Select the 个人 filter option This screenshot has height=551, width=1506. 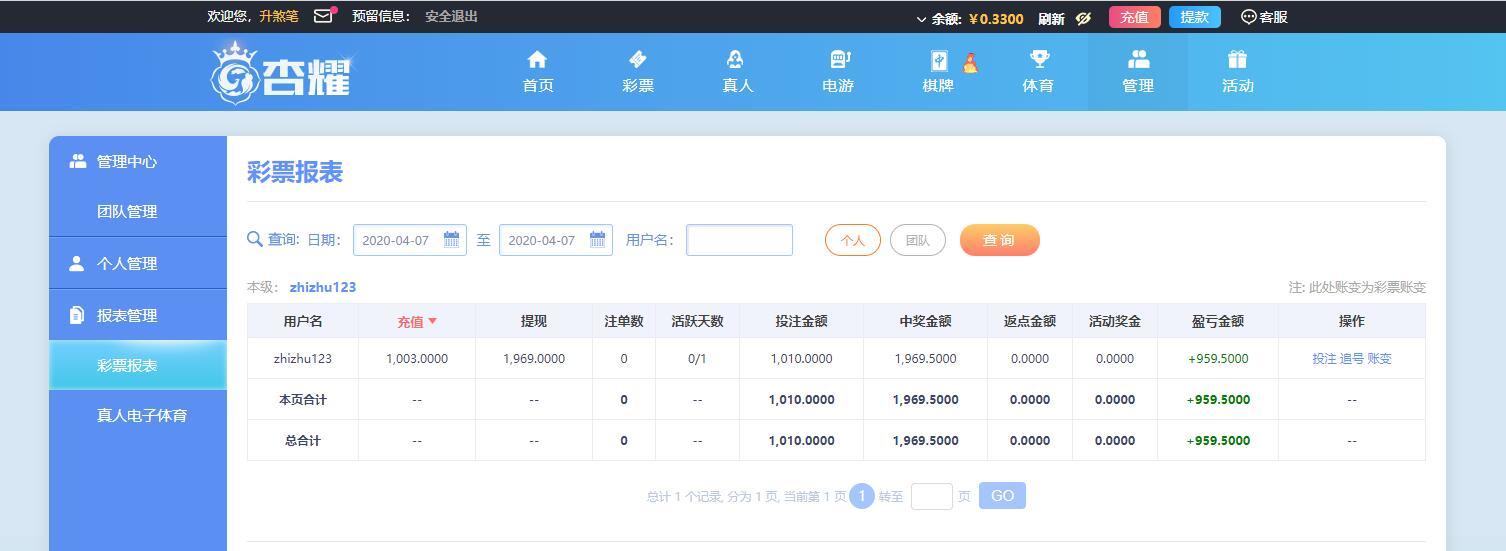coord(852,240)
